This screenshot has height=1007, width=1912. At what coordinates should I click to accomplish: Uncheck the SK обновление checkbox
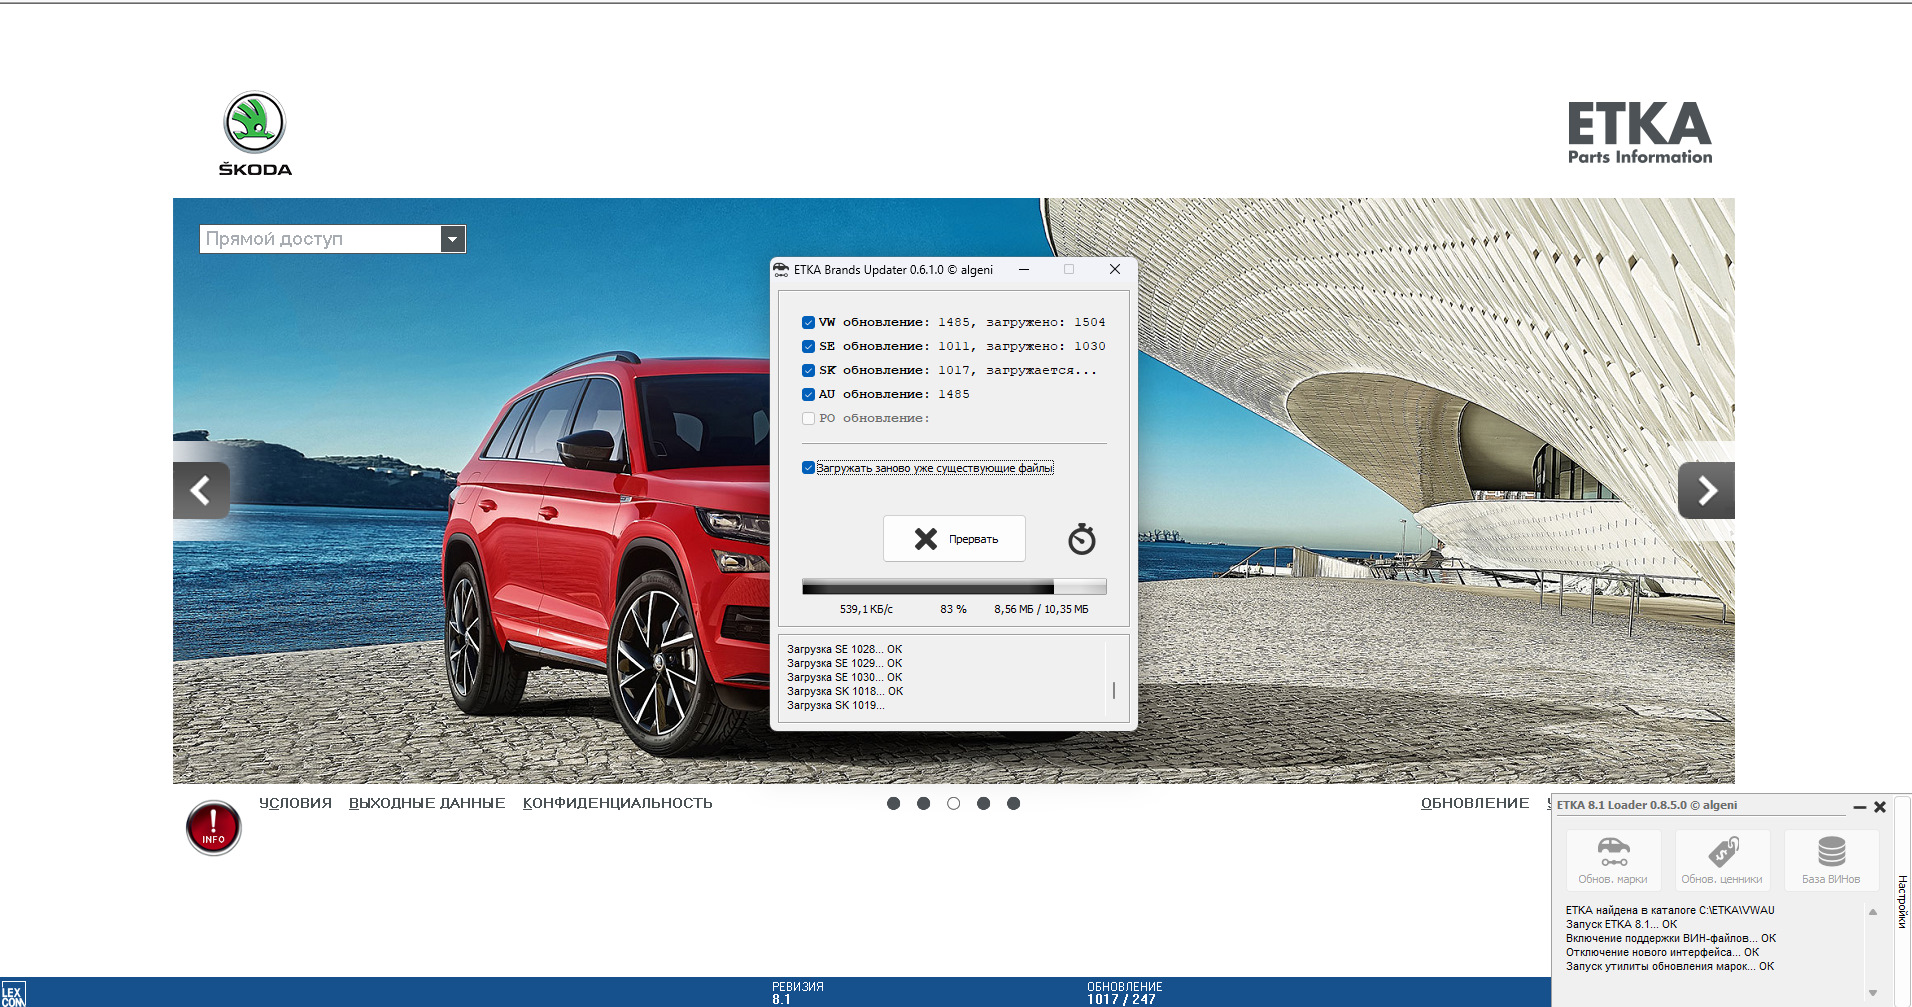click(x=808, y=370)
